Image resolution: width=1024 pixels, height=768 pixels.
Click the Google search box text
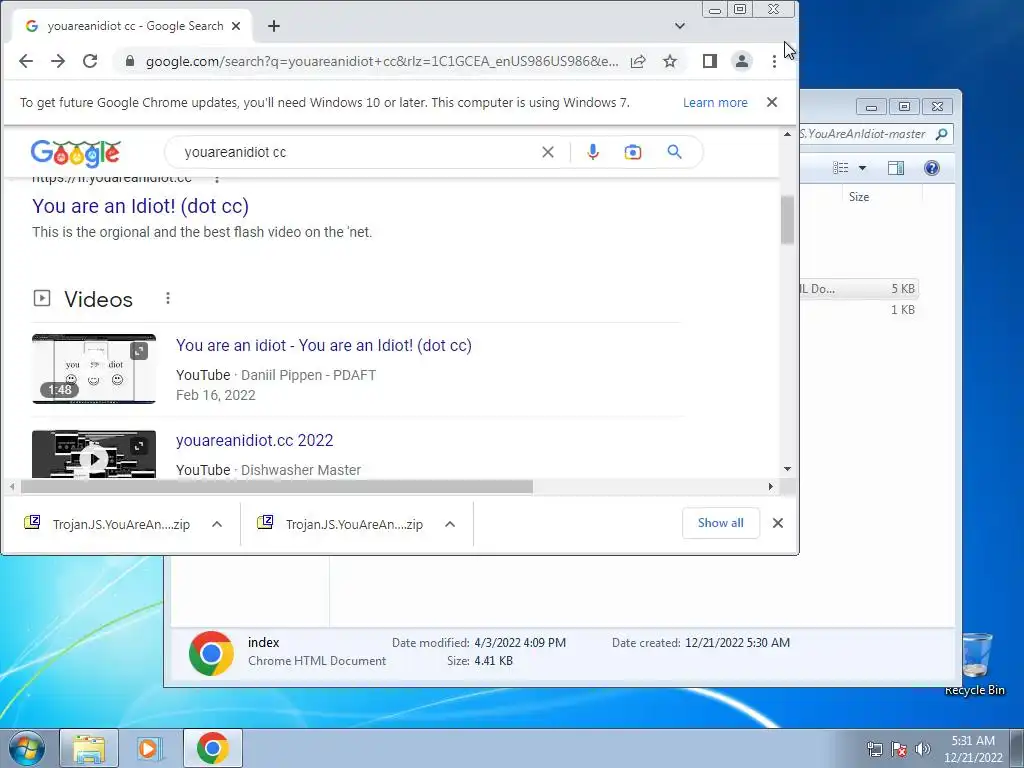pos(235,152)
